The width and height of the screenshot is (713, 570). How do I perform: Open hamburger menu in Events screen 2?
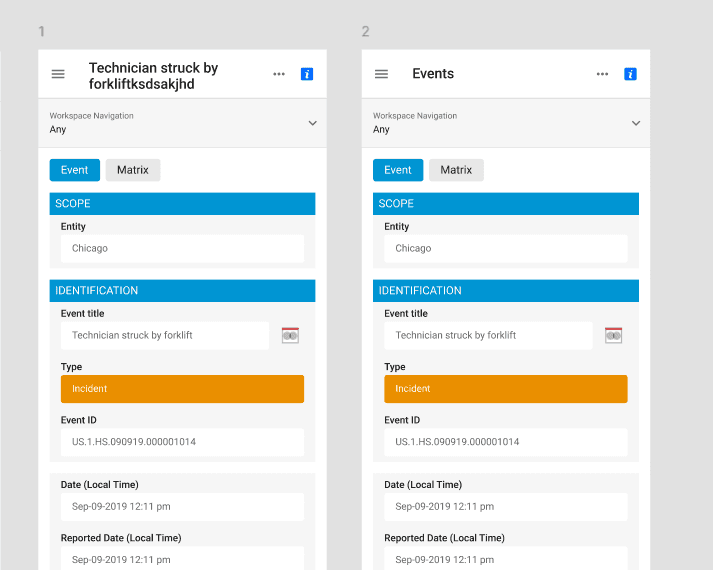tap(381, 74)
